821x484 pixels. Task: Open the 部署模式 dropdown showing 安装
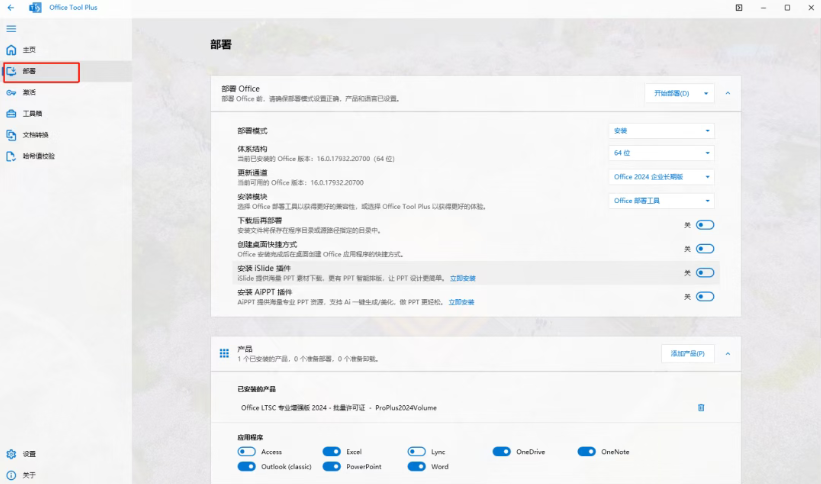click(x=661, y=131)
